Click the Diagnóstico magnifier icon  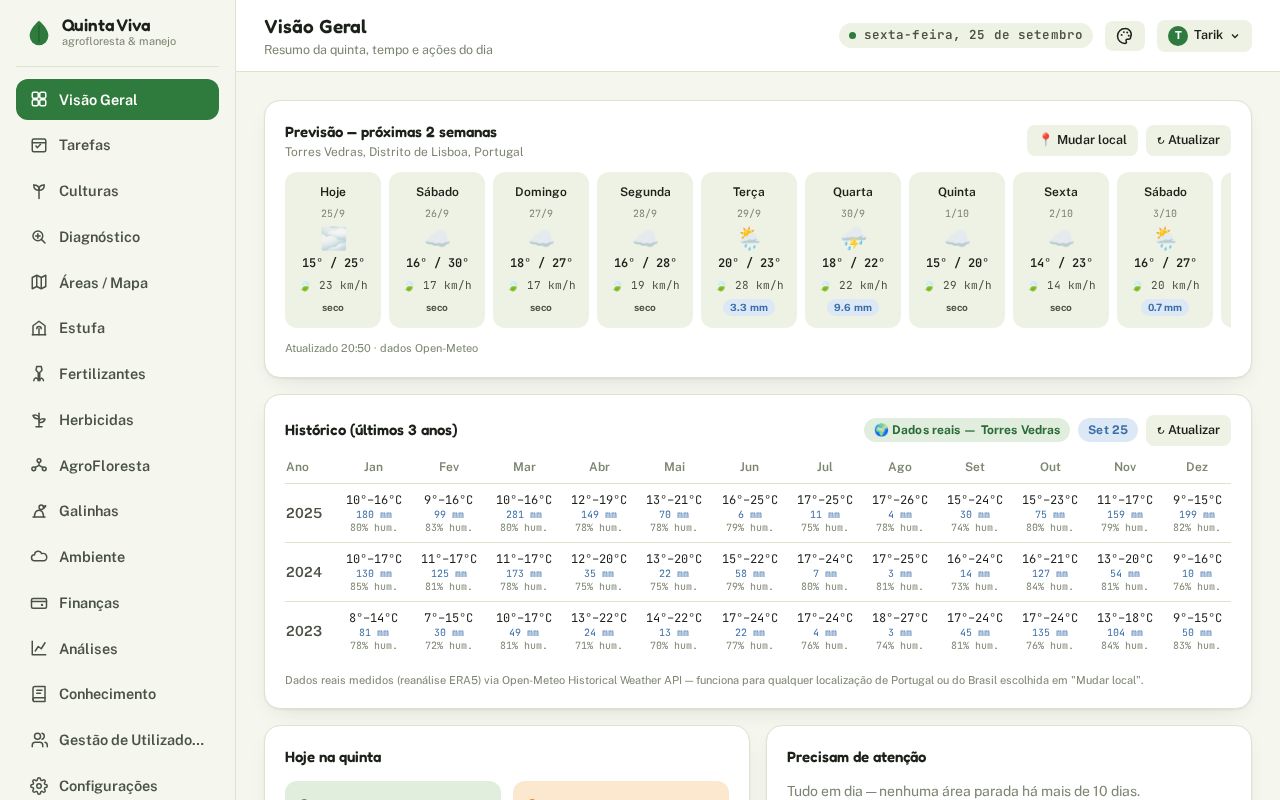(39, 237)
